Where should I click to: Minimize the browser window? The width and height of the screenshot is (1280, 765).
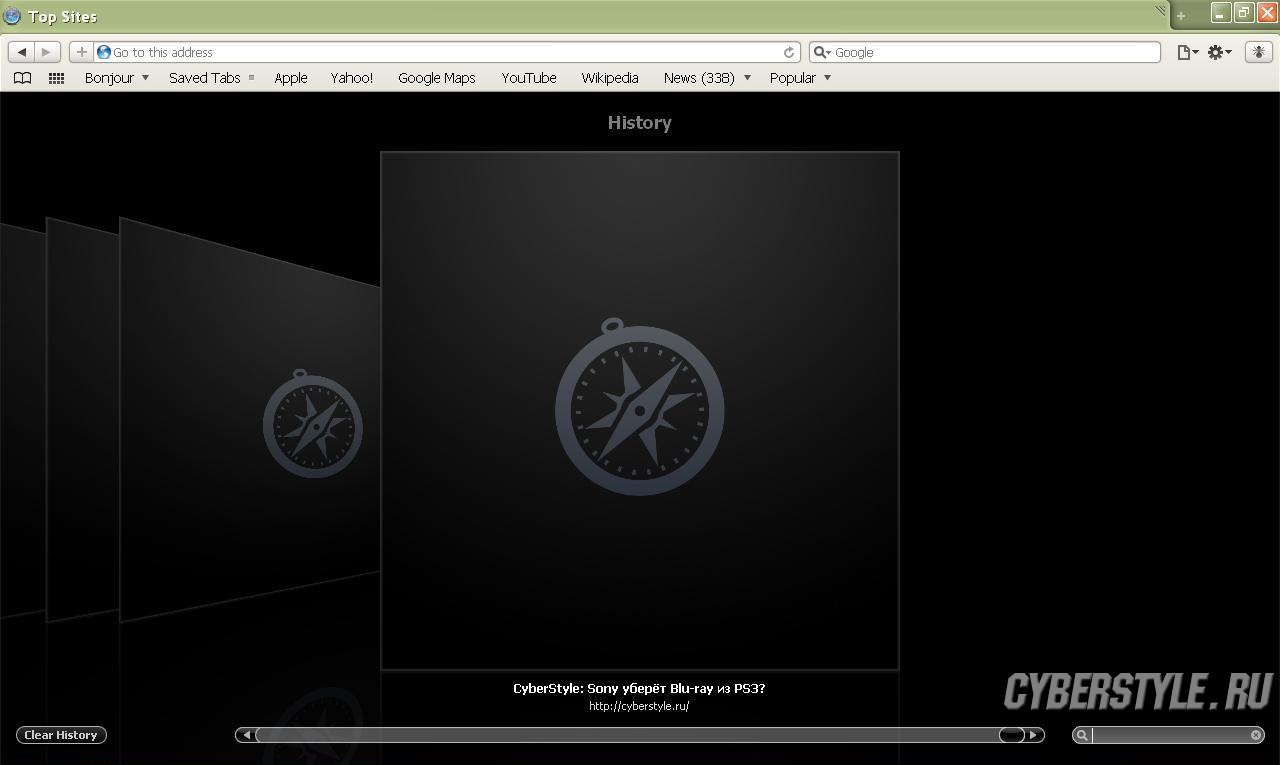pos(1220,13)
